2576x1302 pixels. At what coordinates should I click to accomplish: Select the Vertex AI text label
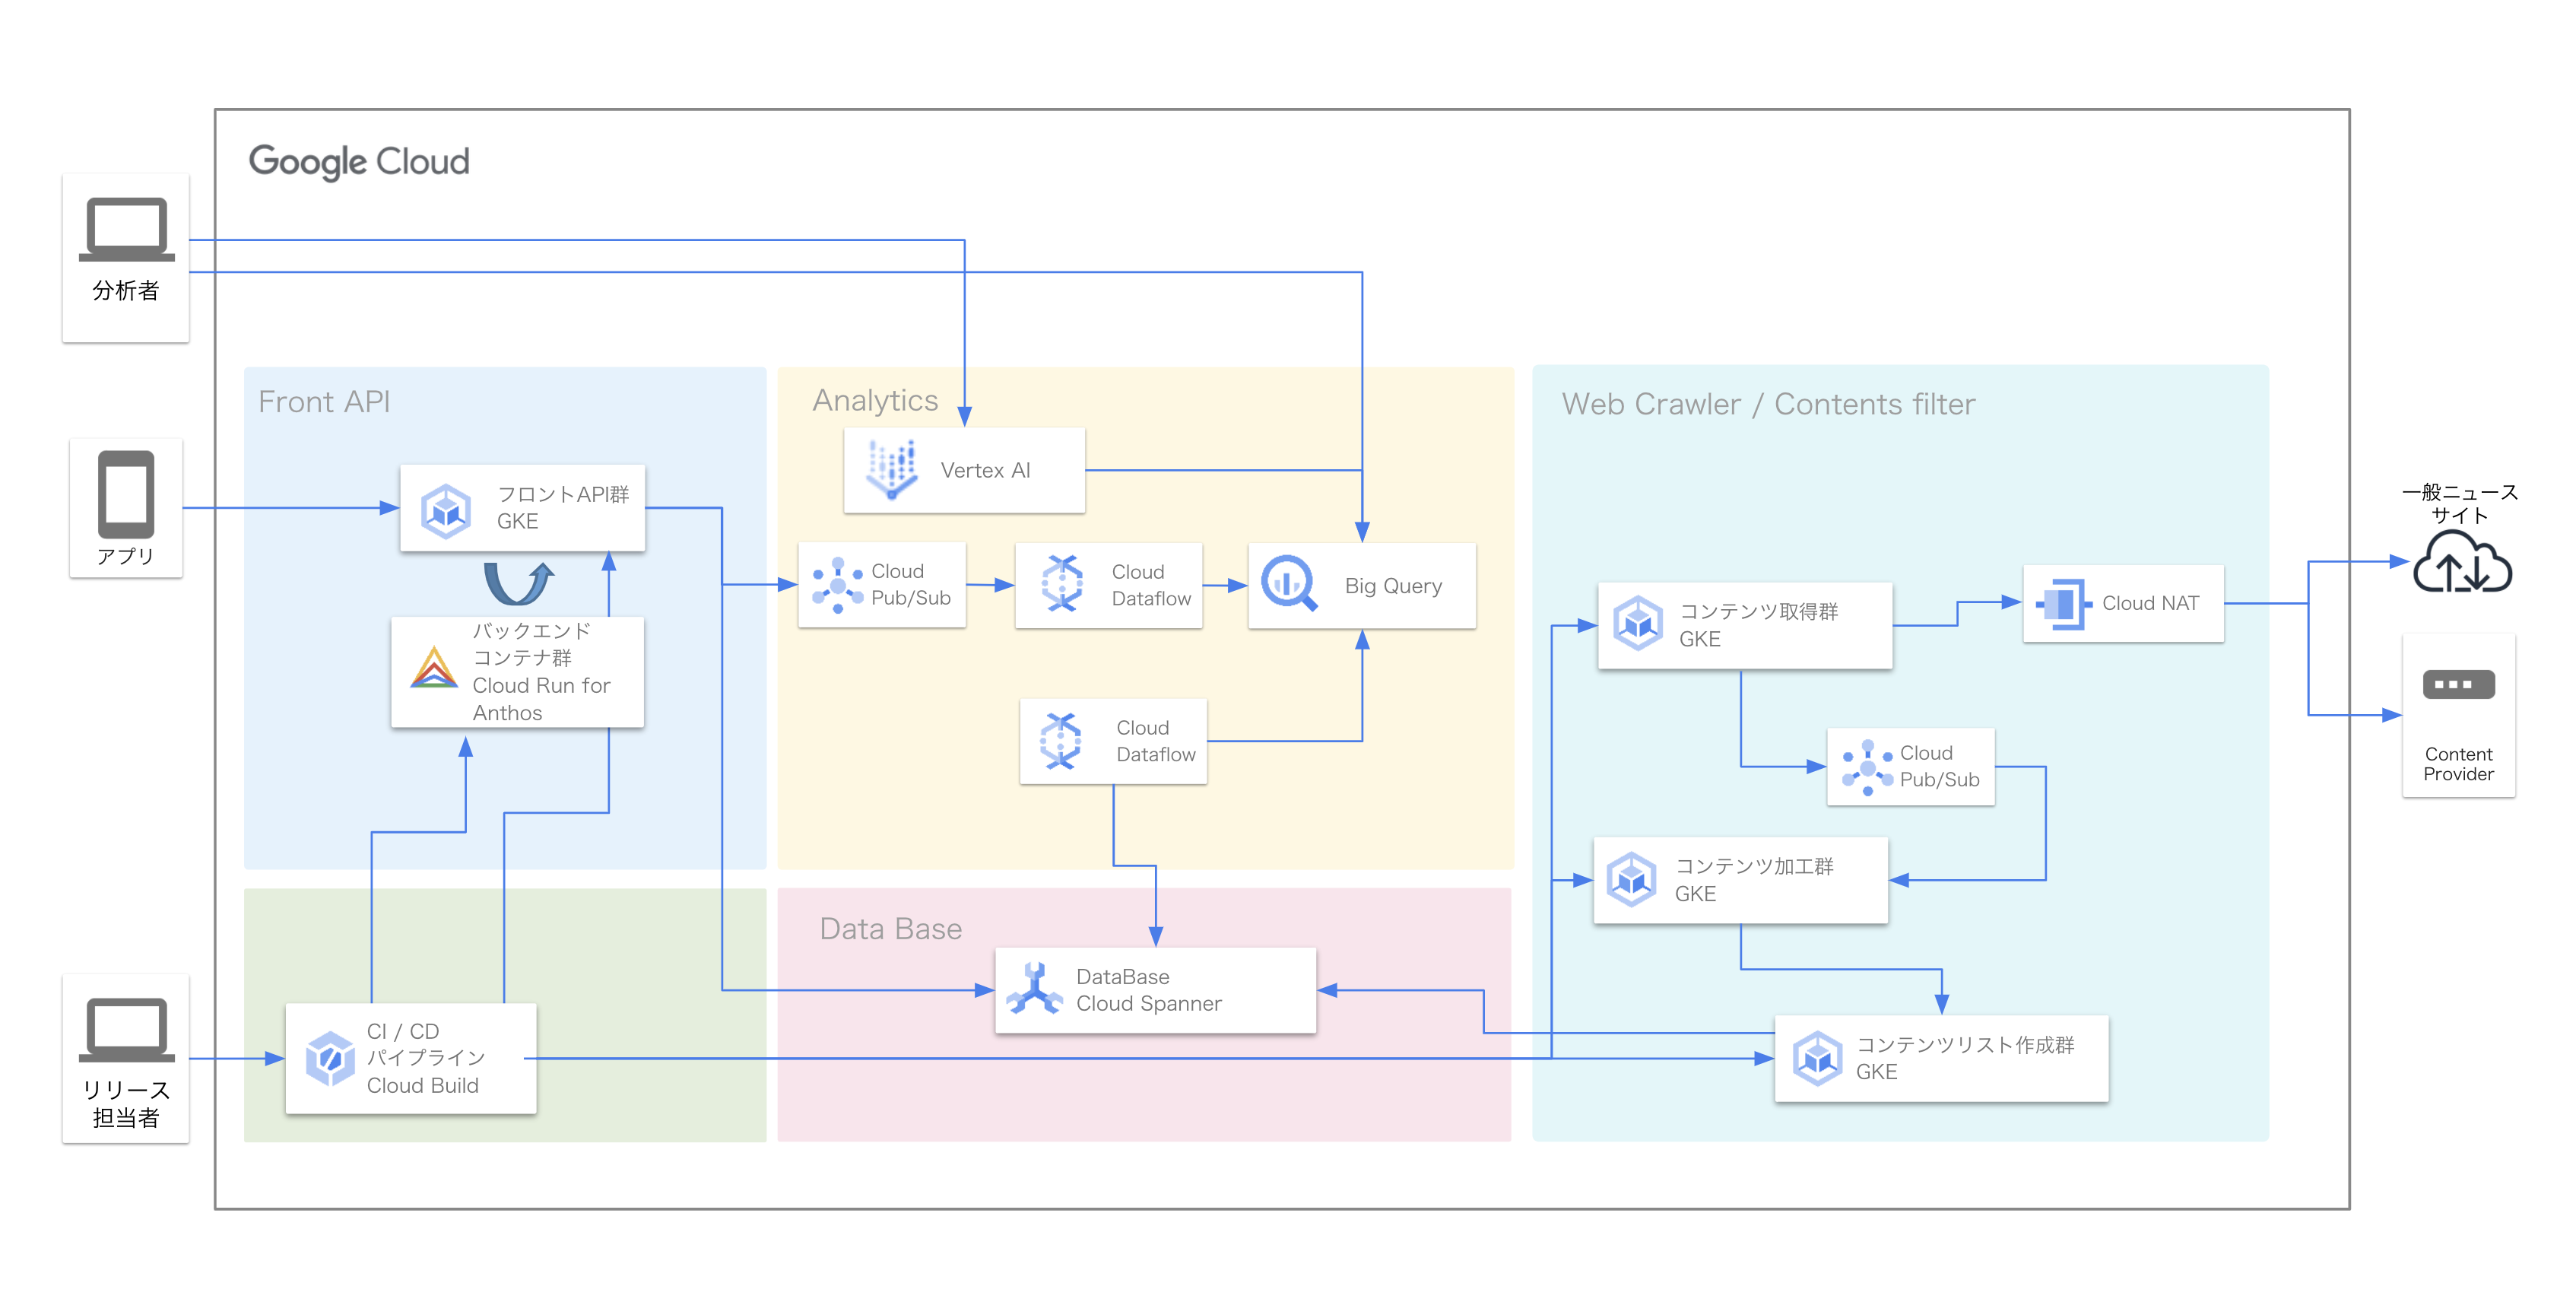pyautogui.click(x=985, y=470)
